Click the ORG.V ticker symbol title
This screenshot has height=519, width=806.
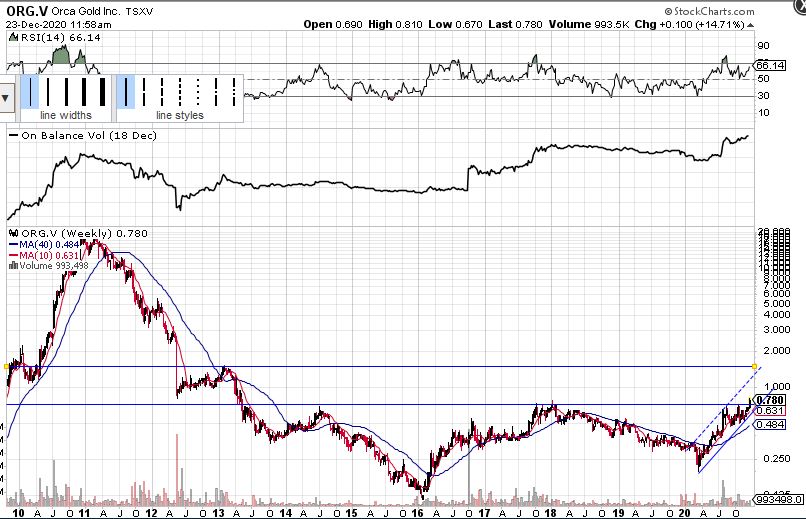27,11
